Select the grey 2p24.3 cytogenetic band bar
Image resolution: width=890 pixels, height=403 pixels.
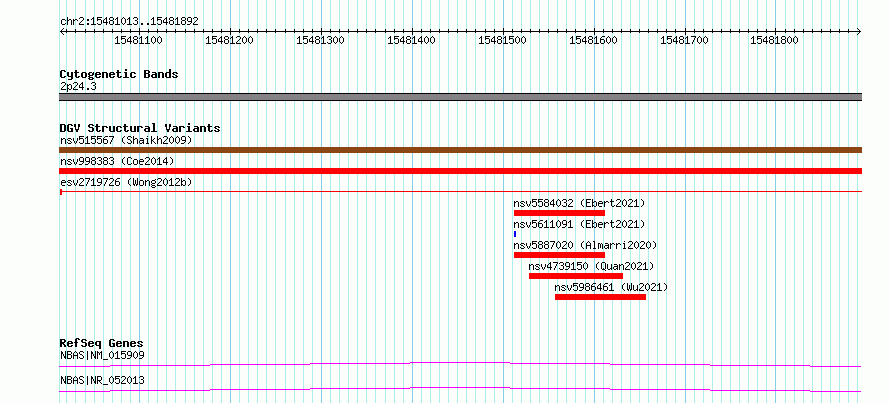460,97
